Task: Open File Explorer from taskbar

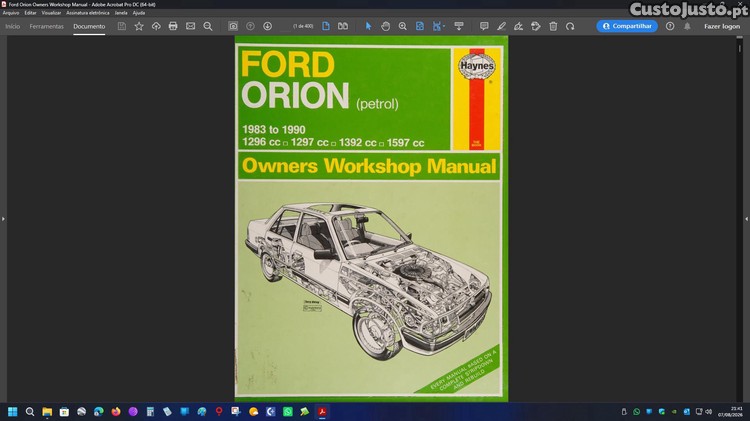Action: tap(47, 411)
